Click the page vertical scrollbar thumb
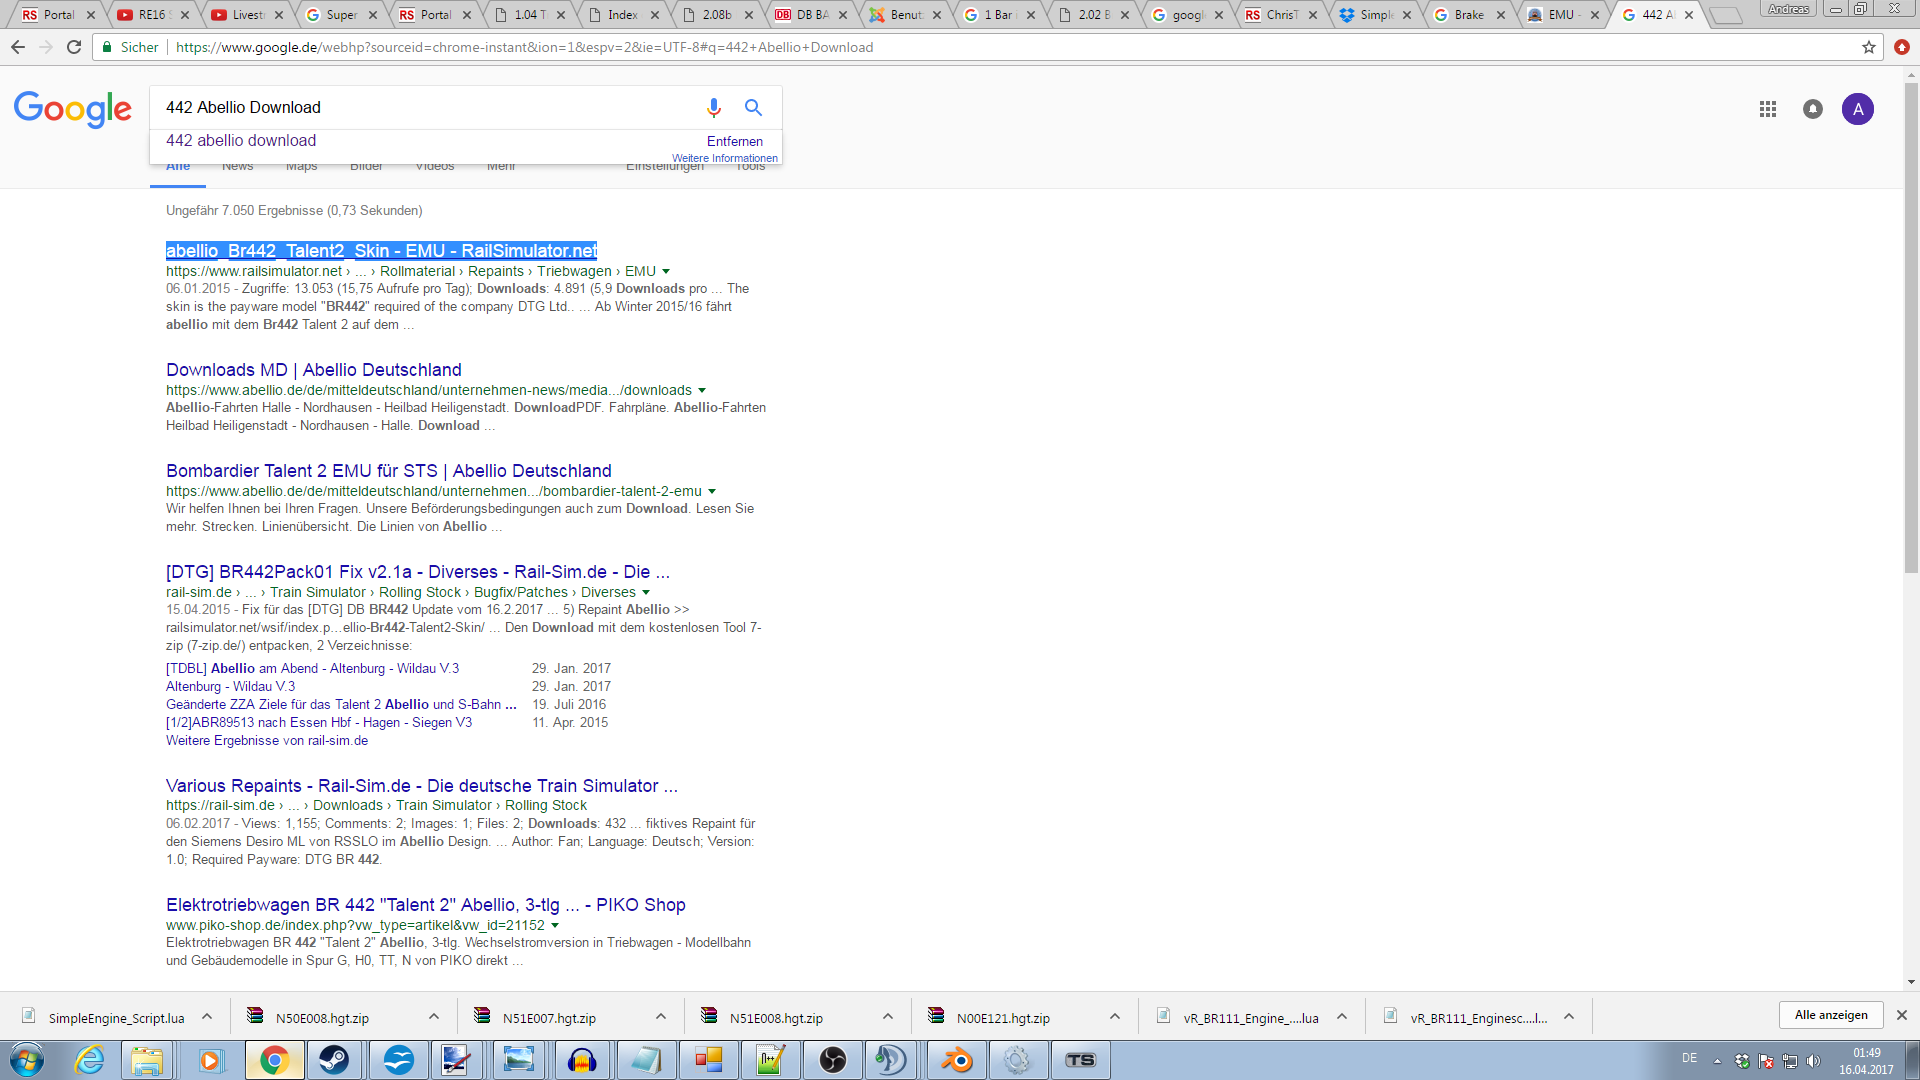Image resolution: width=1920 pixels, height=1080 pixels. coord(1911,330)
